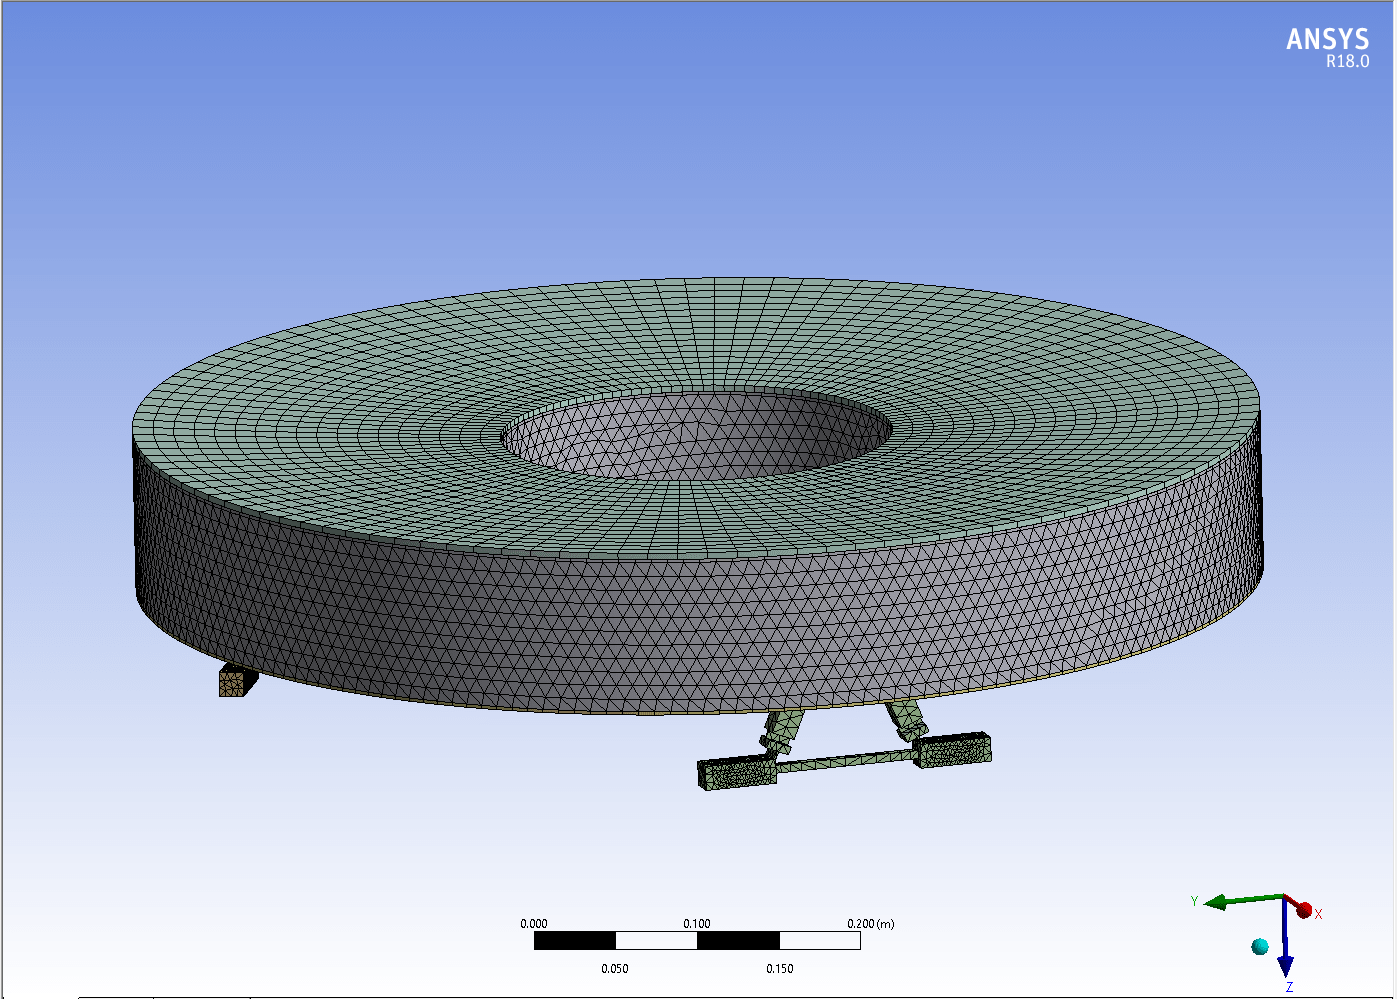Click the ANSYS logo text
1397x999 pixels.
[x=1327, y=39]
